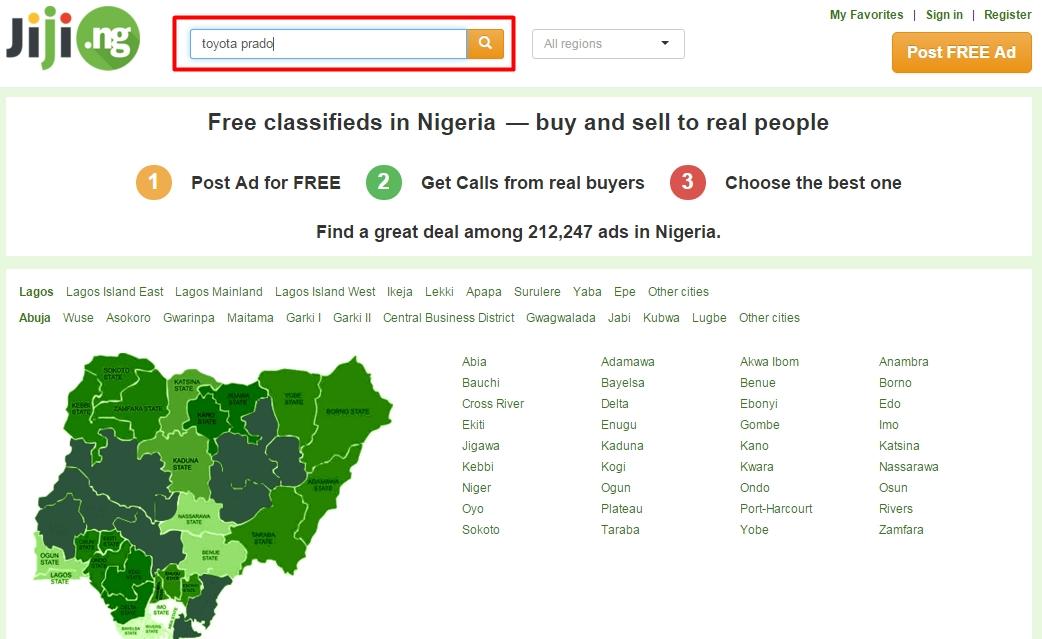Open the Cross River region link
Screen dimensions: 1042x639
click(x=492, y=404)
